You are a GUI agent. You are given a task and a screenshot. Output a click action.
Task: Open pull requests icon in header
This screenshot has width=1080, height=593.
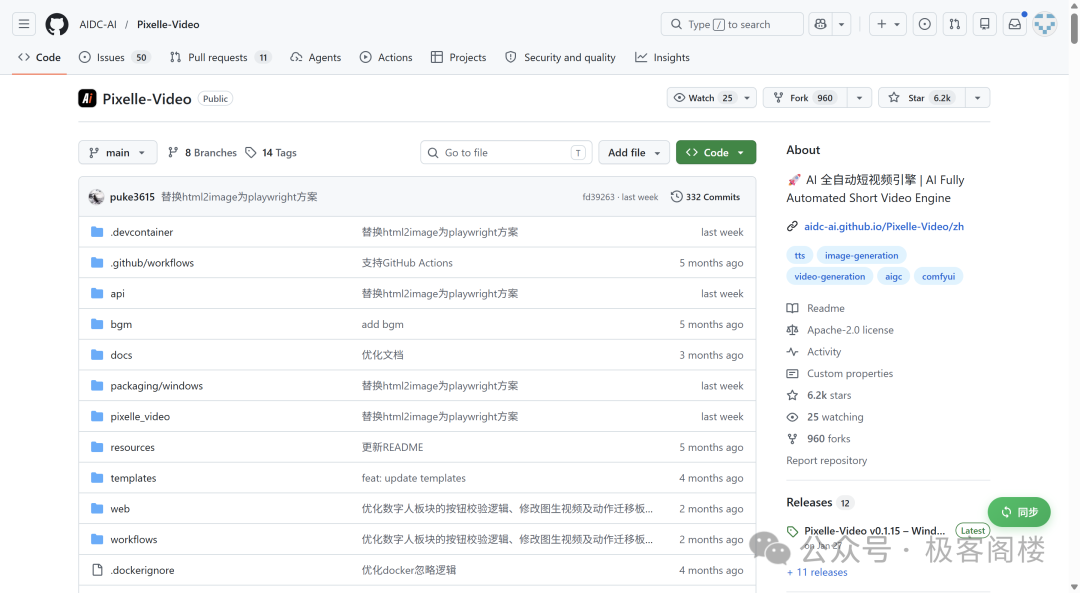click(955, 24)
